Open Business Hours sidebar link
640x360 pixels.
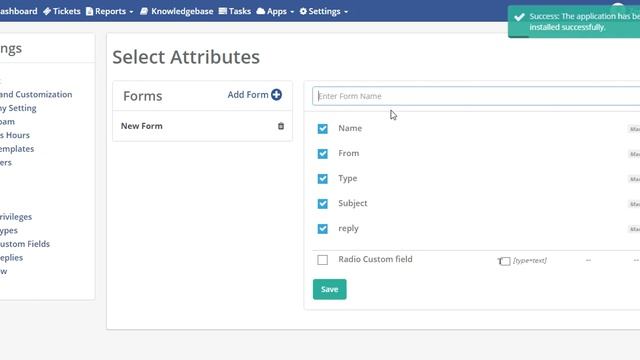coord(15,135)
